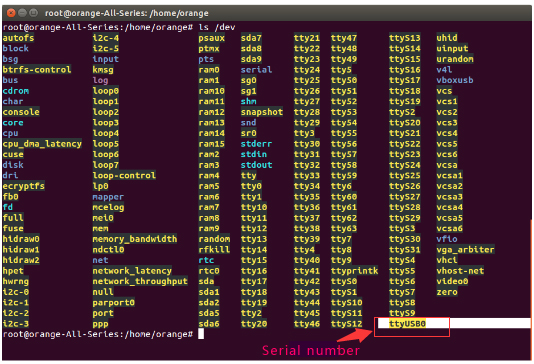Screen dimensions: 534x364
Task: Select the 'rtc0' entry
Action: 209,271
